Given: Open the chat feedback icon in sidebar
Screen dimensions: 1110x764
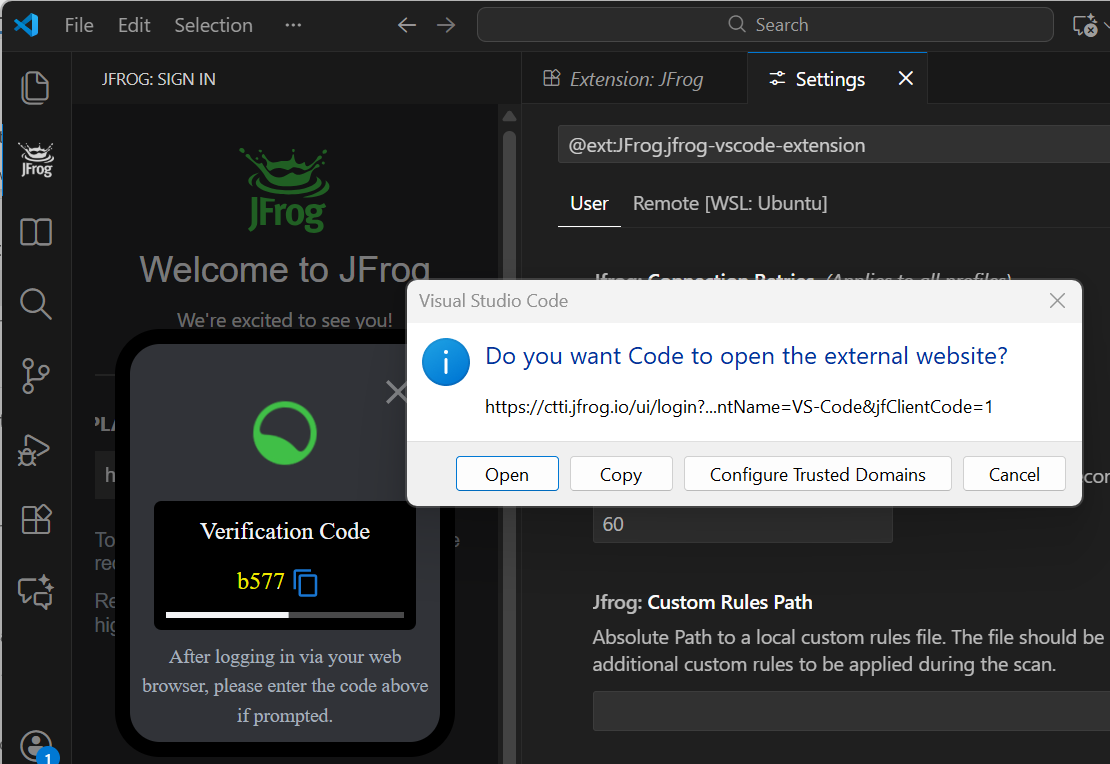Looking at the screenshot, I should point(35,592).
